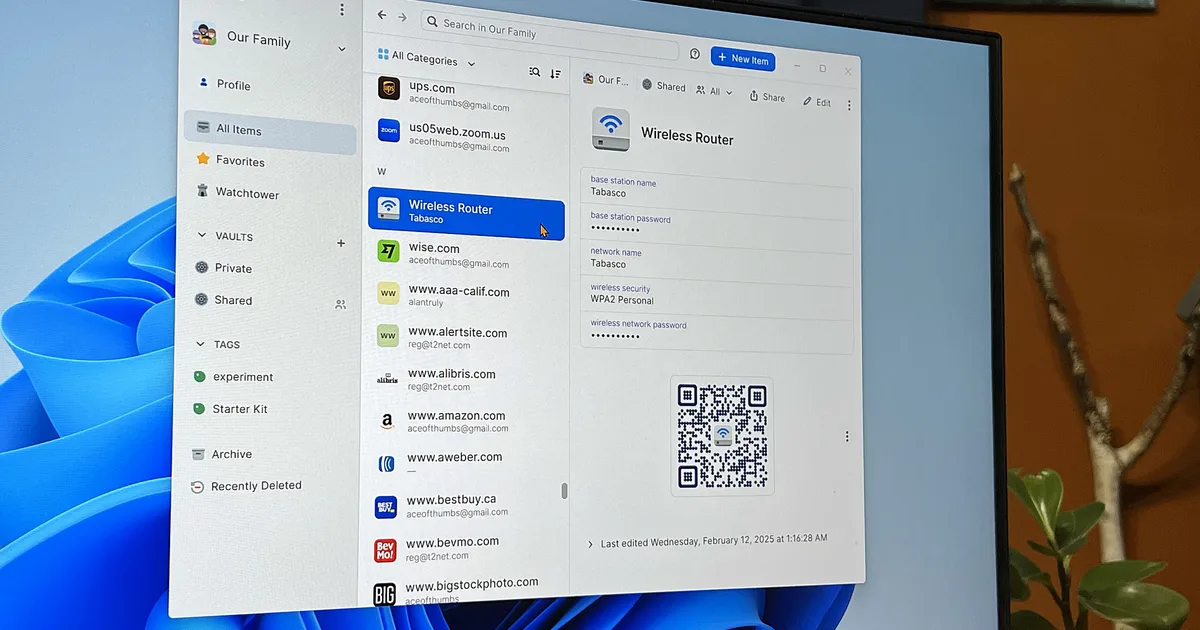Click the New Item button
The height and width of the screenshot is (630, 1200).
pyautogui.click(x=742, y=59)
